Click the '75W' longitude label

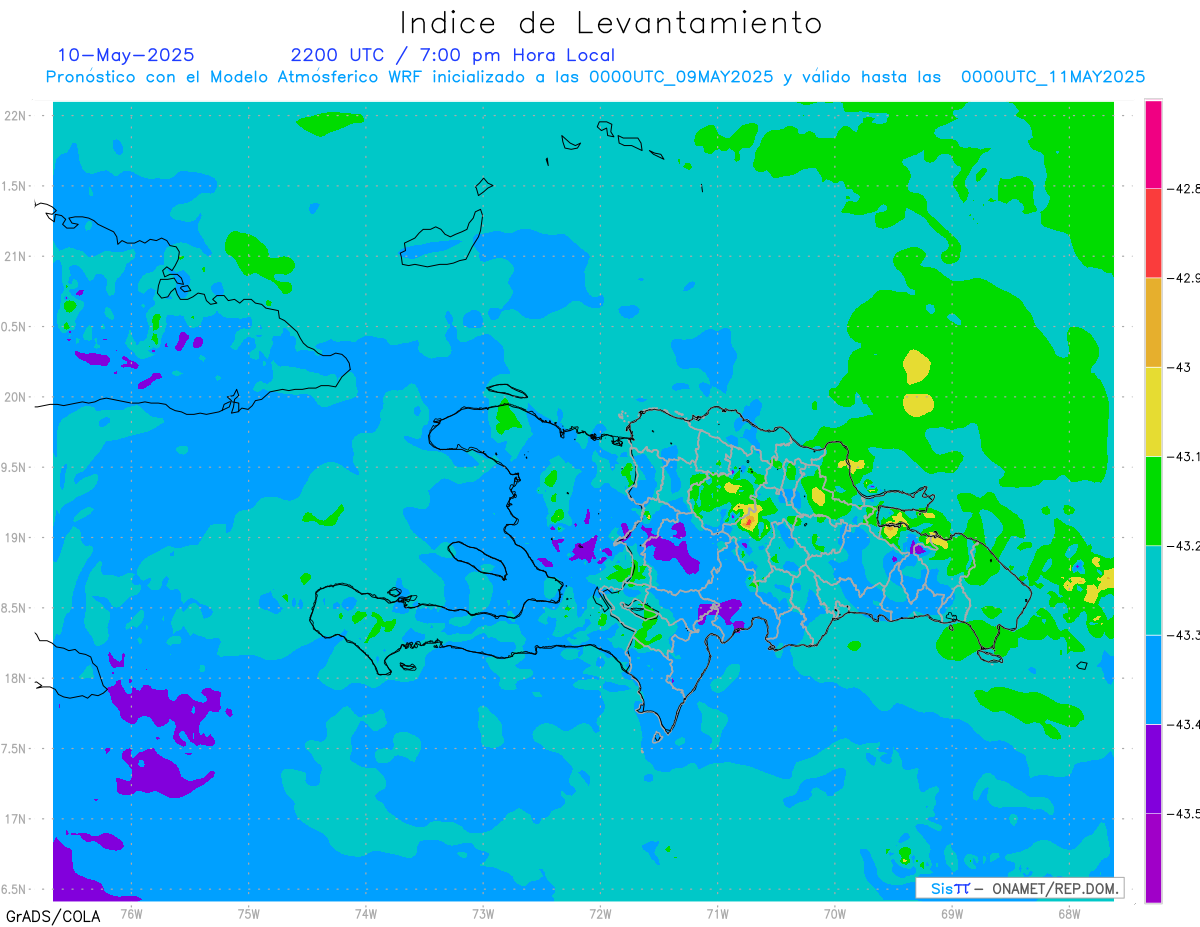[249, 913]
